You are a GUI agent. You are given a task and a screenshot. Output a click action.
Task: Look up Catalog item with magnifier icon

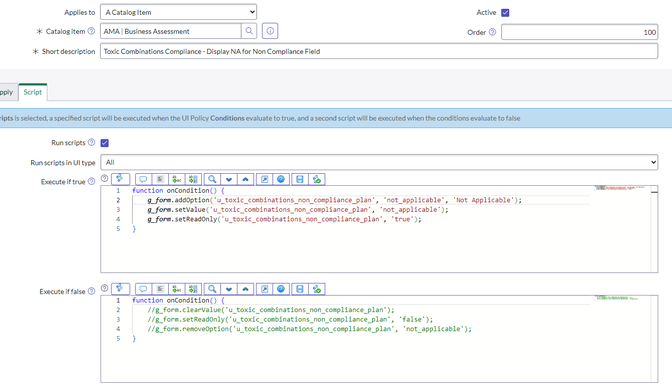click(x=249, y=31)
